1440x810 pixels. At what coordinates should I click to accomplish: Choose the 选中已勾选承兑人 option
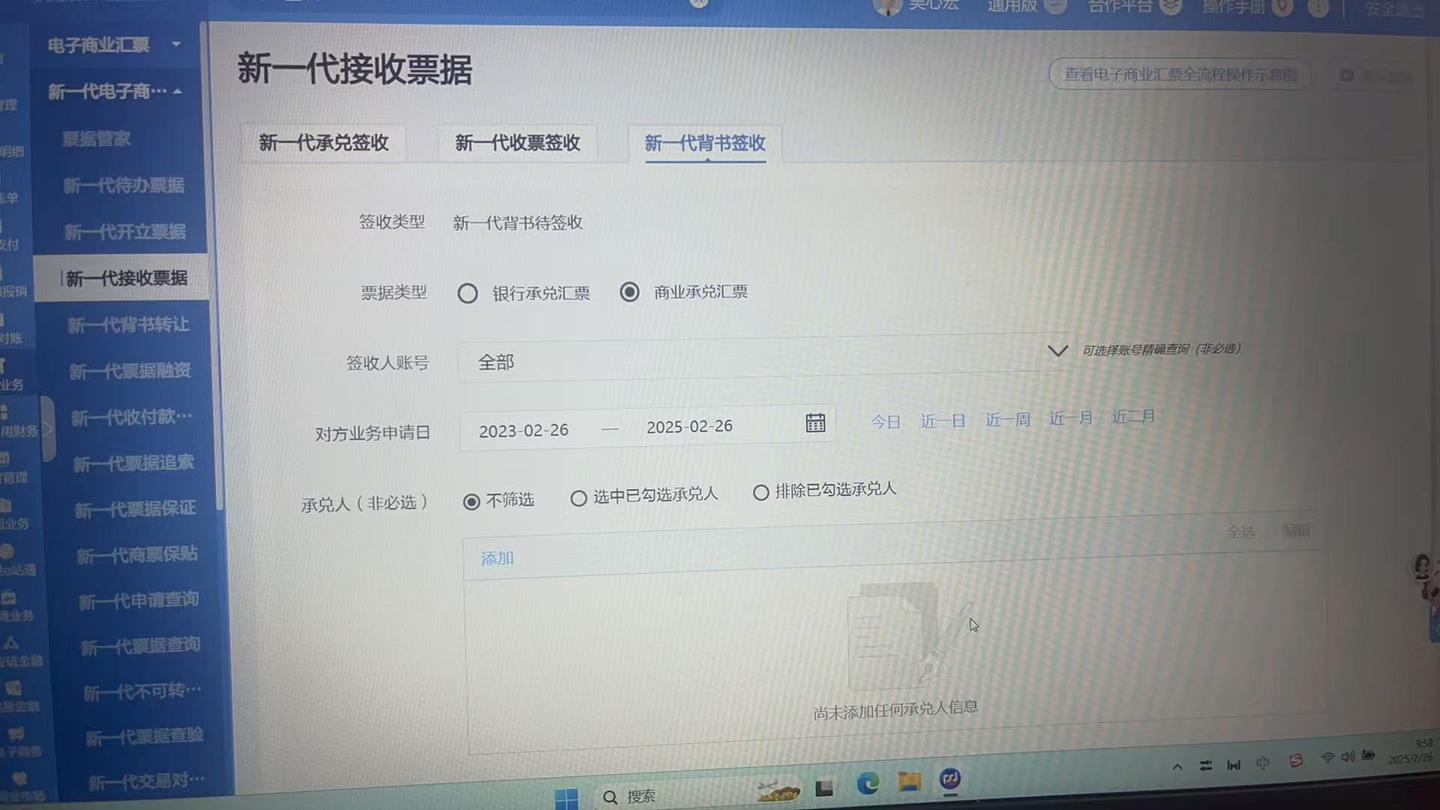[578, 498]
